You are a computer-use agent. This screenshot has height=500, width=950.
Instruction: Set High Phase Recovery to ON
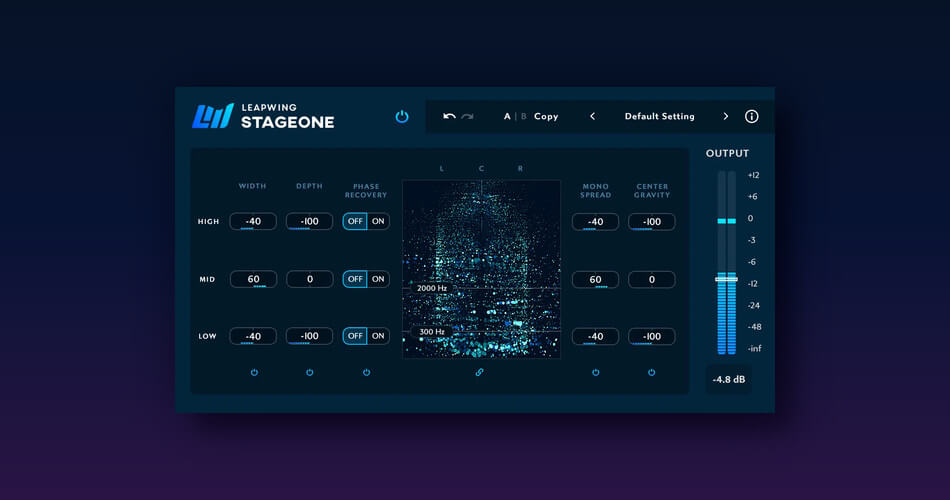point(378,222)
